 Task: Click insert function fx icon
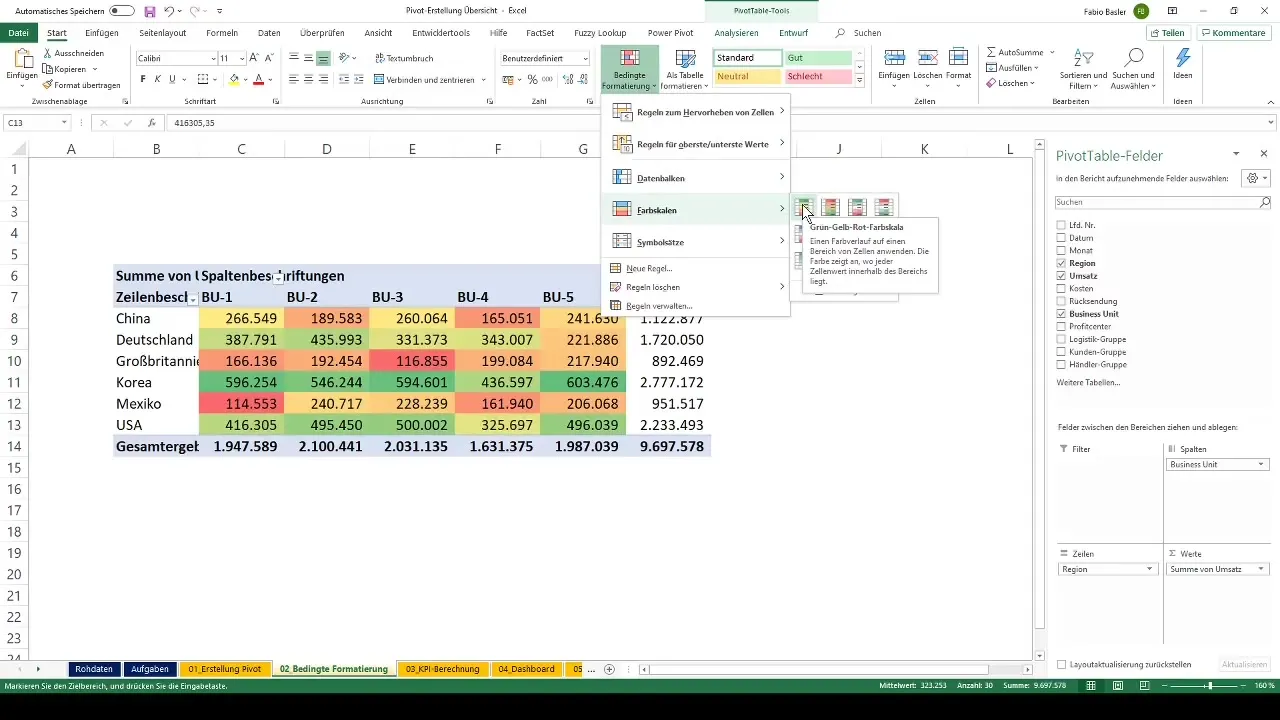[152, 123]
